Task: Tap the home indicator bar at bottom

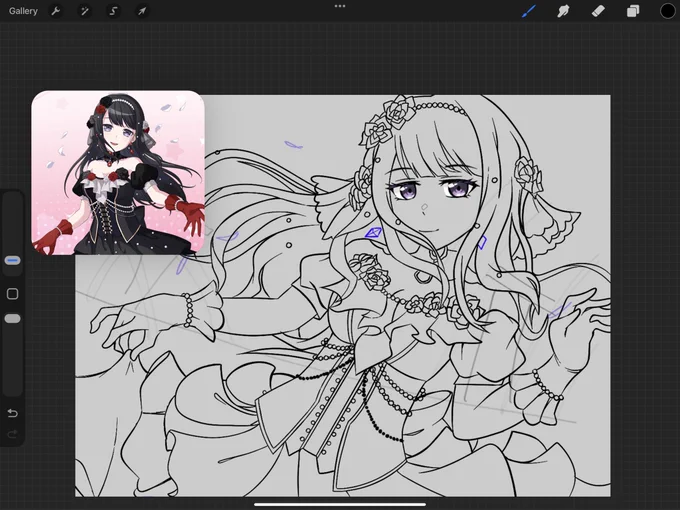Action: (x=340, y=504)
